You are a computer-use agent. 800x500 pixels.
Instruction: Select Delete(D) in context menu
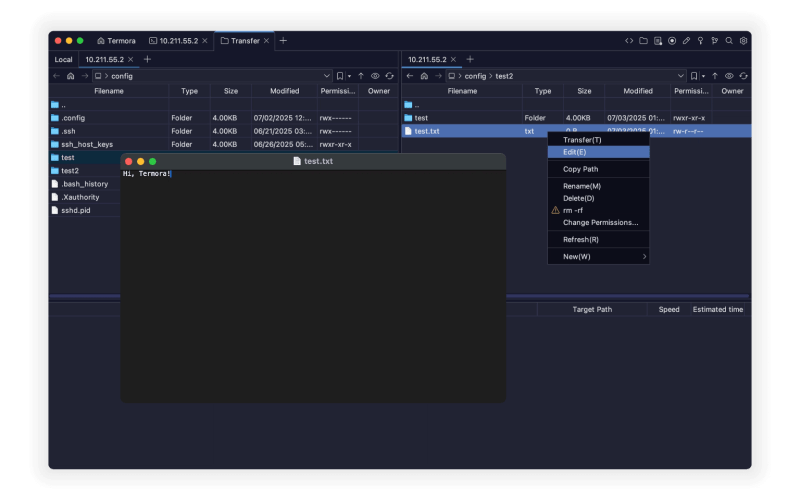coord(598,198)
